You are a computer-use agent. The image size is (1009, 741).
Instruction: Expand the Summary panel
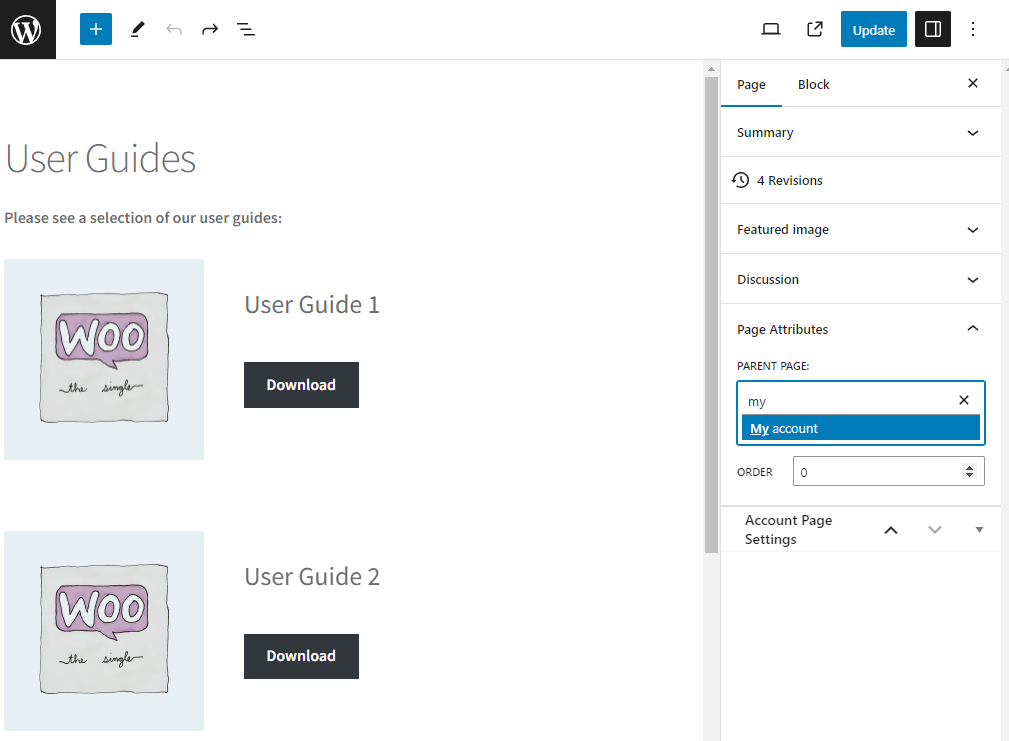860,133
